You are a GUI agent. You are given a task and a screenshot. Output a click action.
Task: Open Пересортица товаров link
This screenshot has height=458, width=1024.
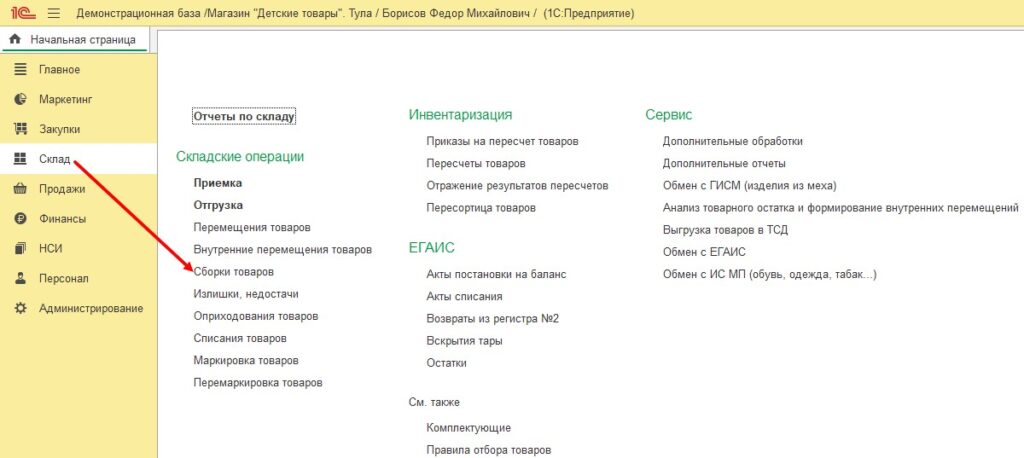(x=480, y=207)
